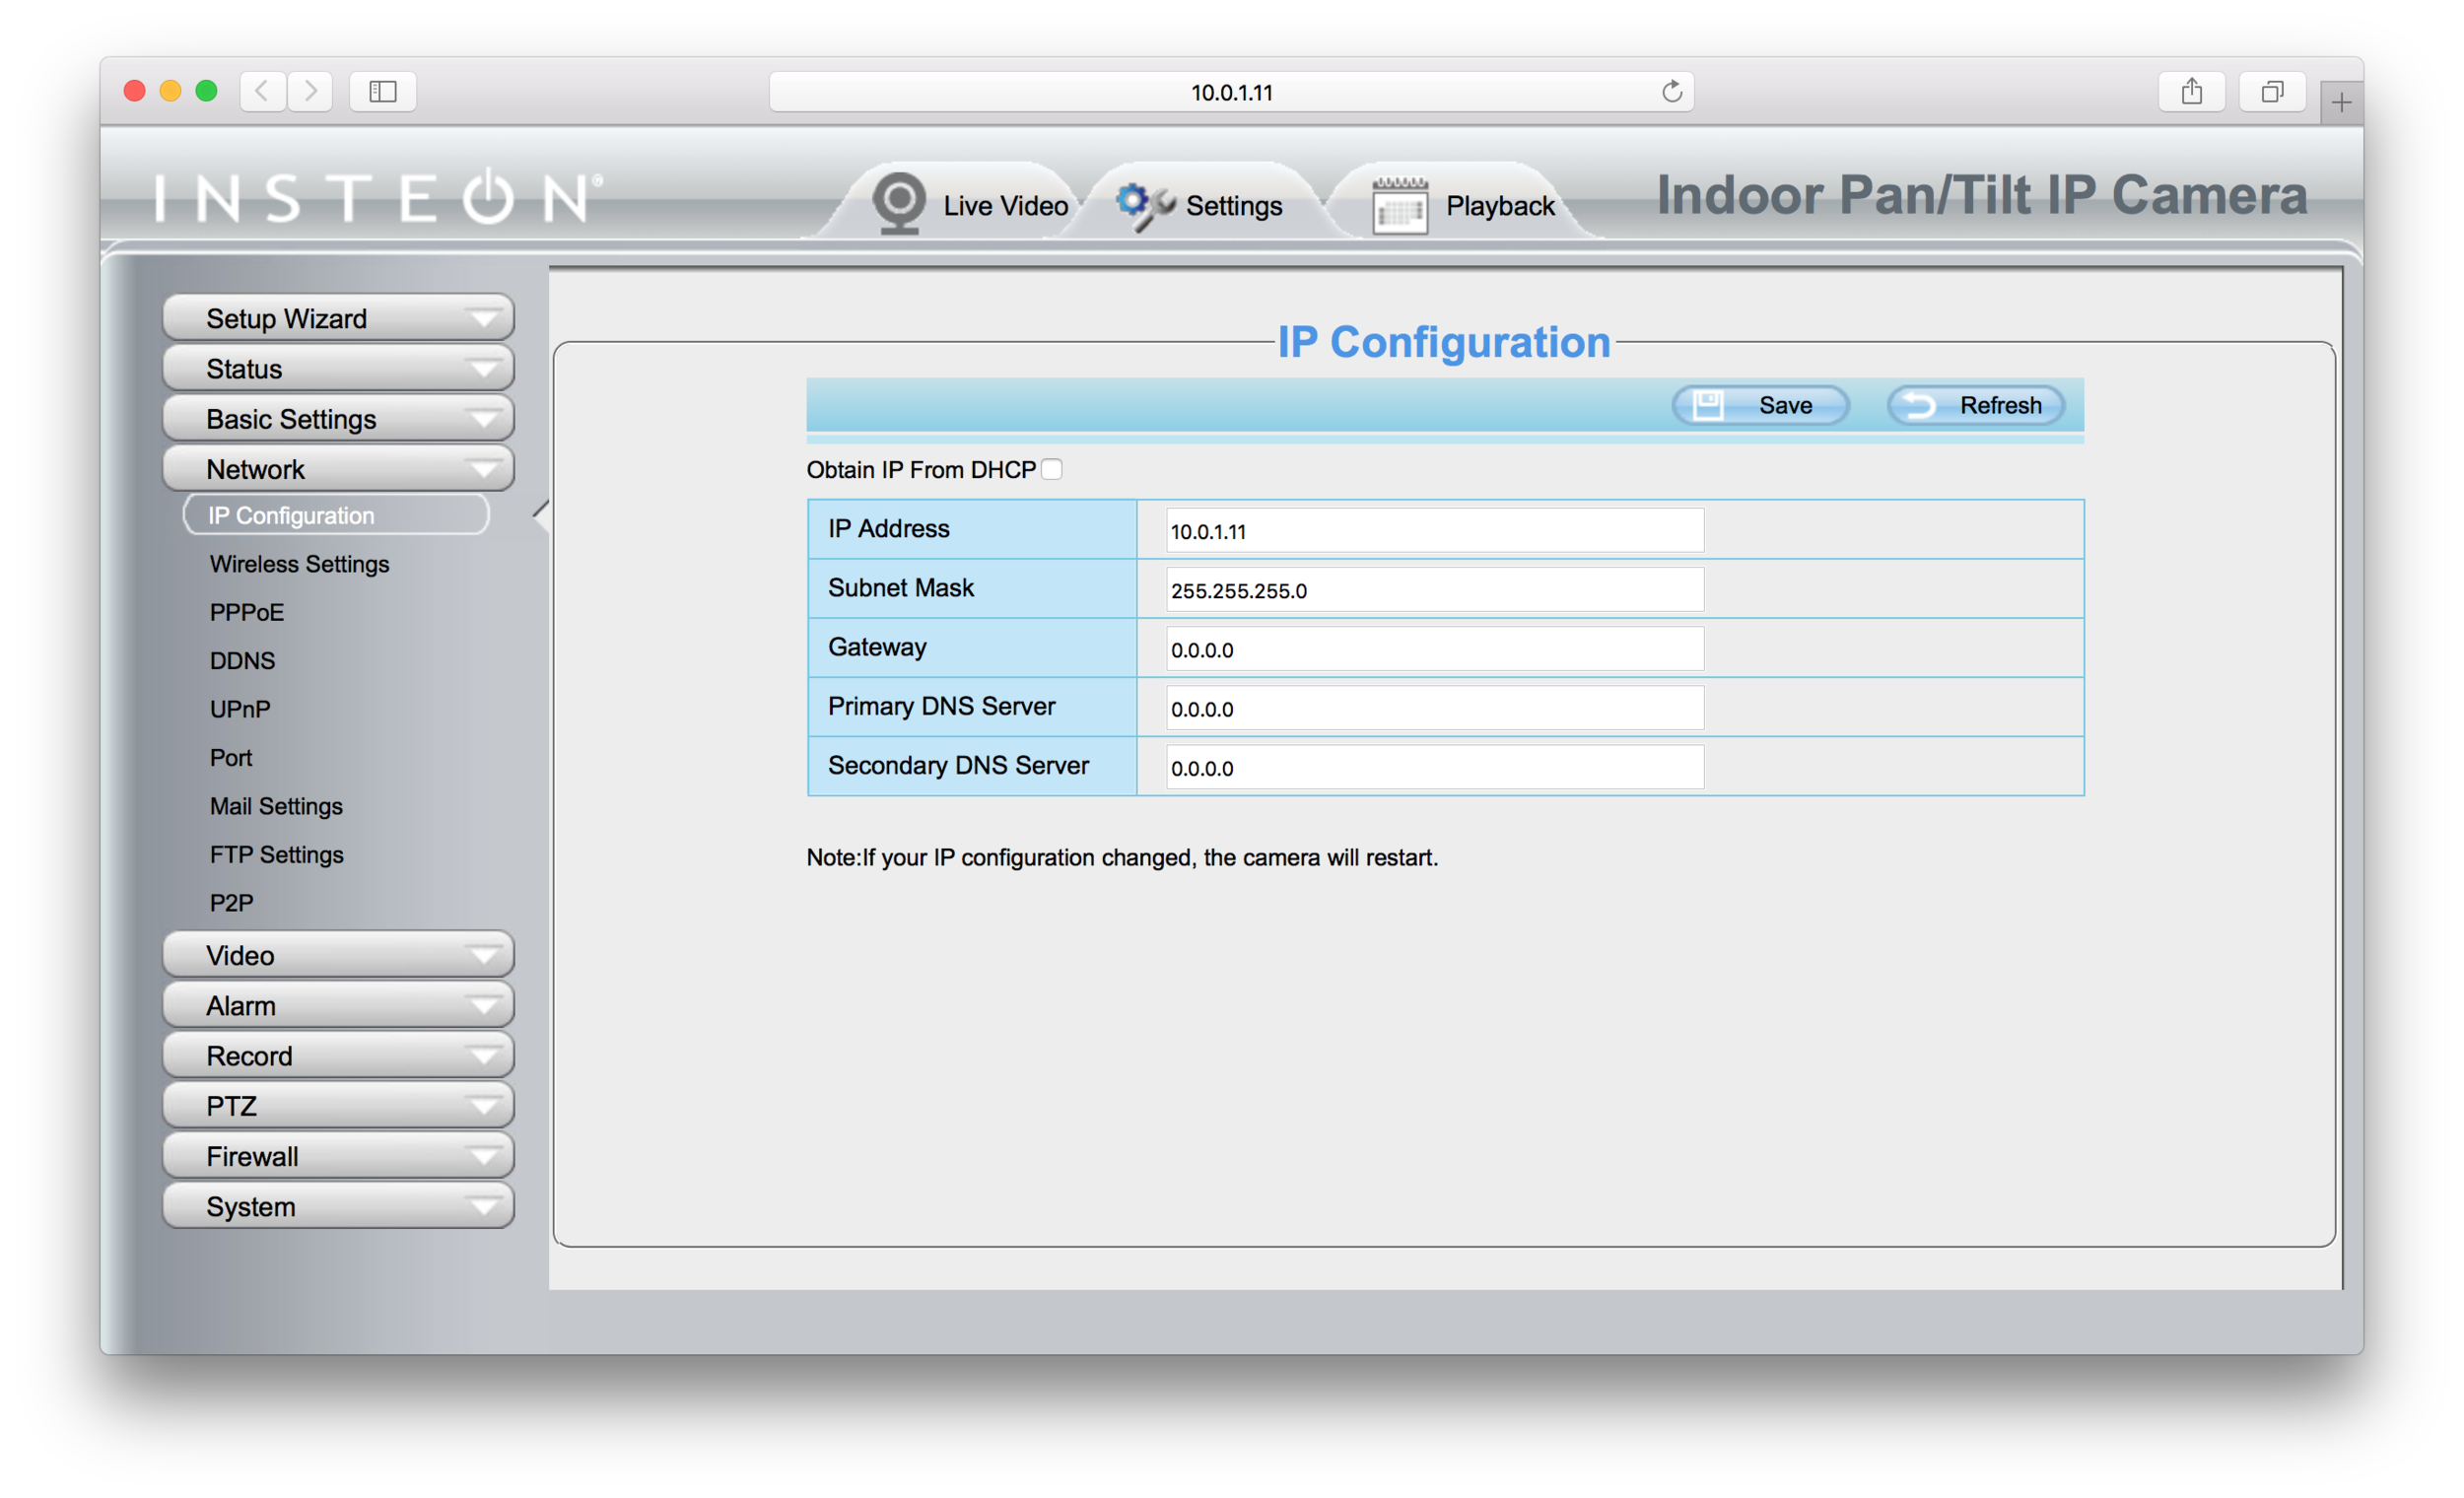This screenshot has height=1498, width=2464.
Task: Click the IP Address input field
Action: [x=1435, y=530]
